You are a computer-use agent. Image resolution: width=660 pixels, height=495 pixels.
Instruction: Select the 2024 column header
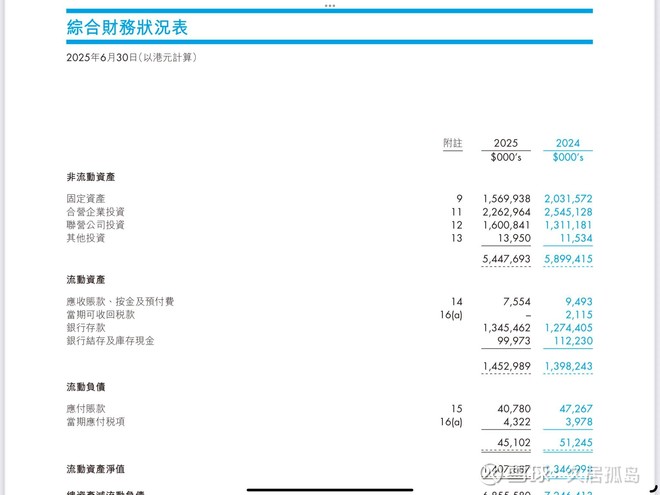(567, 143)
